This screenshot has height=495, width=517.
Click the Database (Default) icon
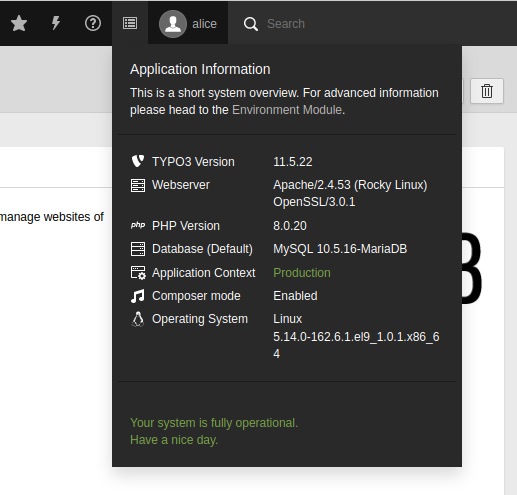click(138, 249)
